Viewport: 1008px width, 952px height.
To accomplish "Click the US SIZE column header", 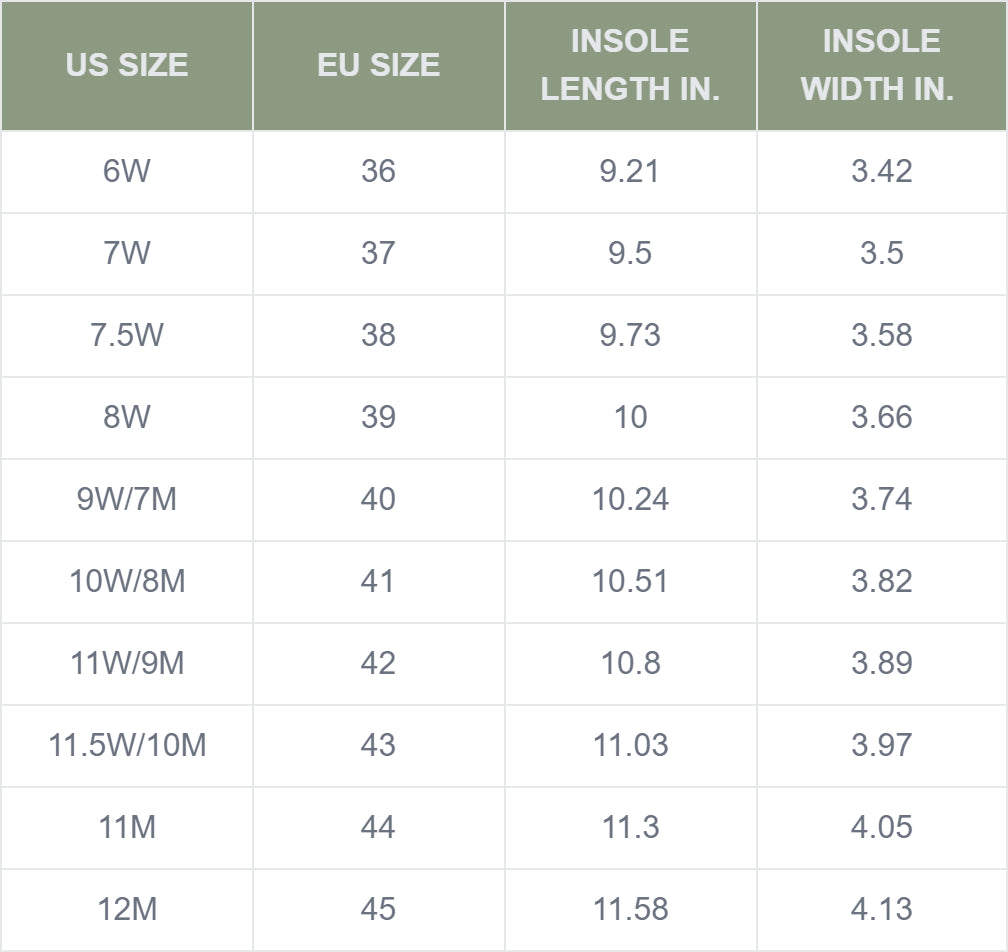I will 127,66.
